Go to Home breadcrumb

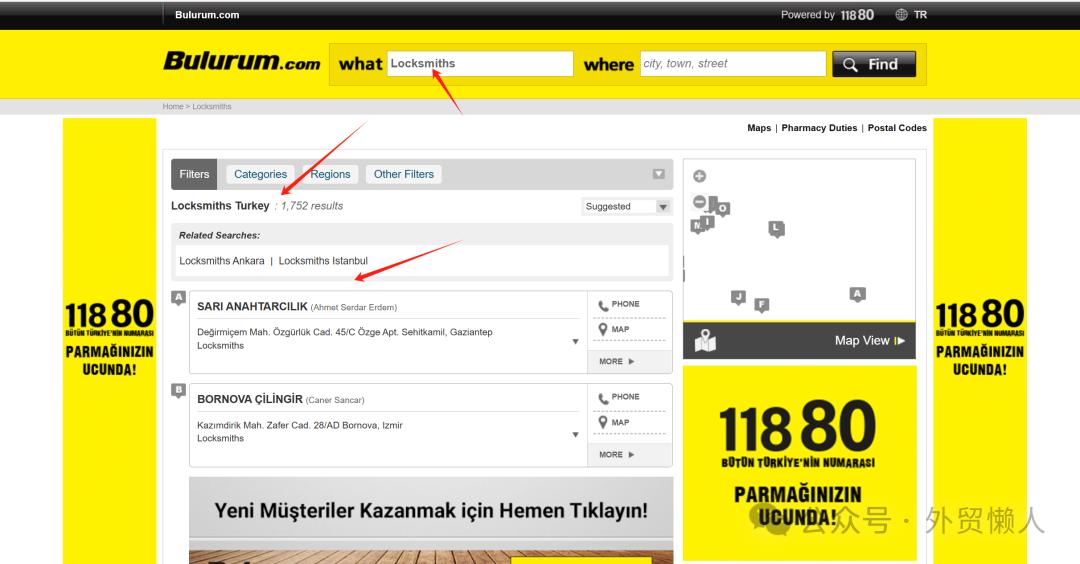[173, 107]
